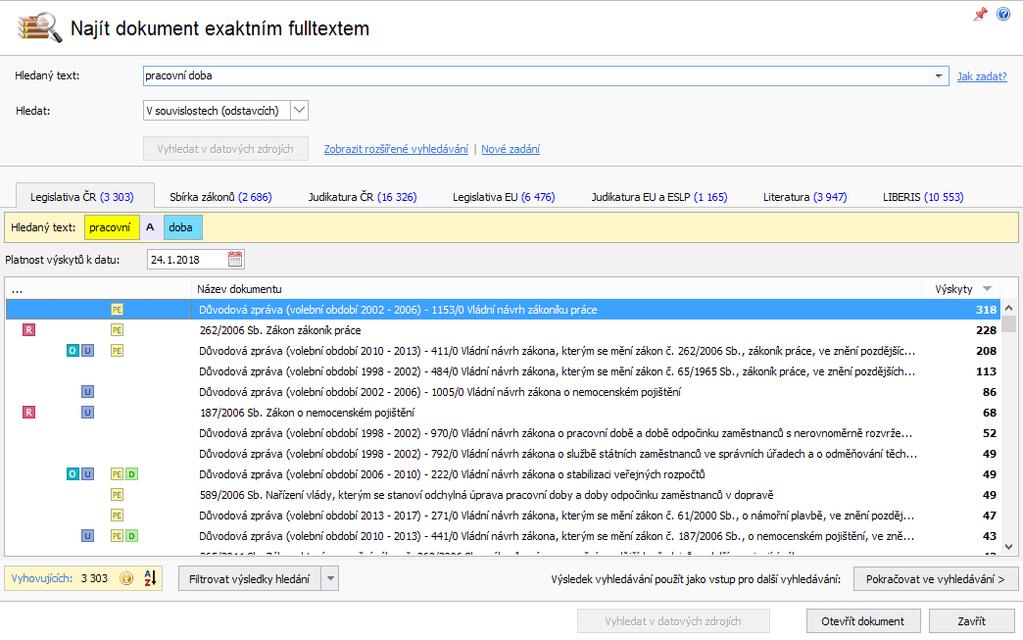Open help via the question mark icon
The height and width of the screenshot is (640, 1023).
coord(1003,14)
